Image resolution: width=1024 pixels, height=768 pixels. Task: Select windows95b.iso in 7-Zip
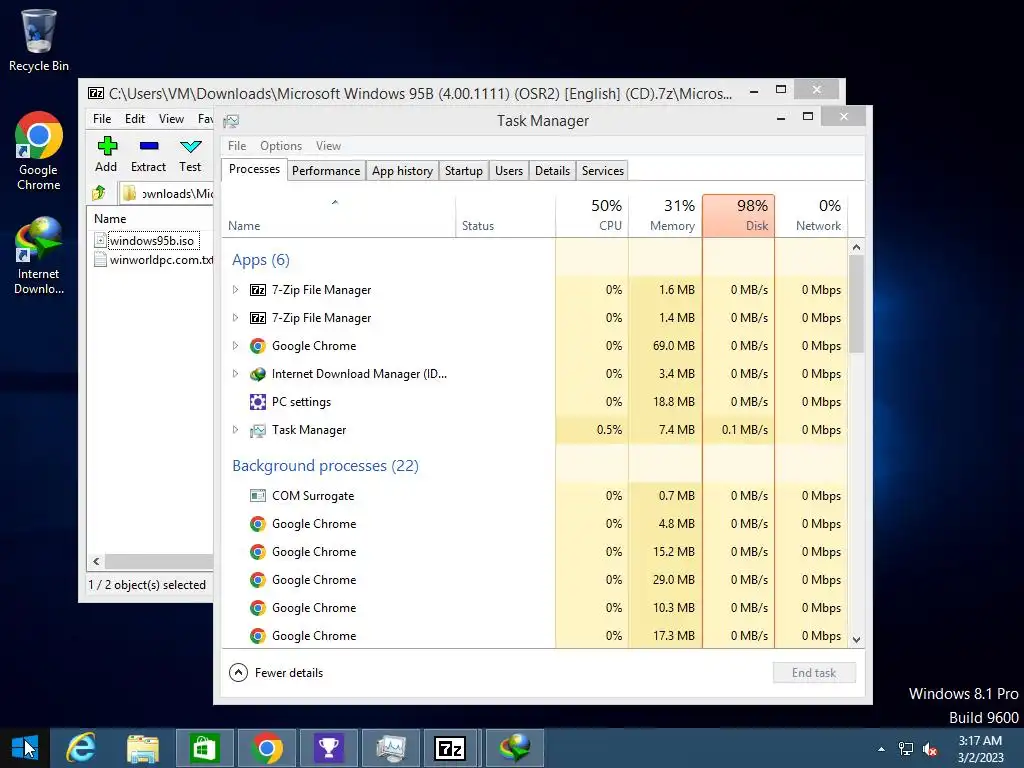[x=152, y=241]
